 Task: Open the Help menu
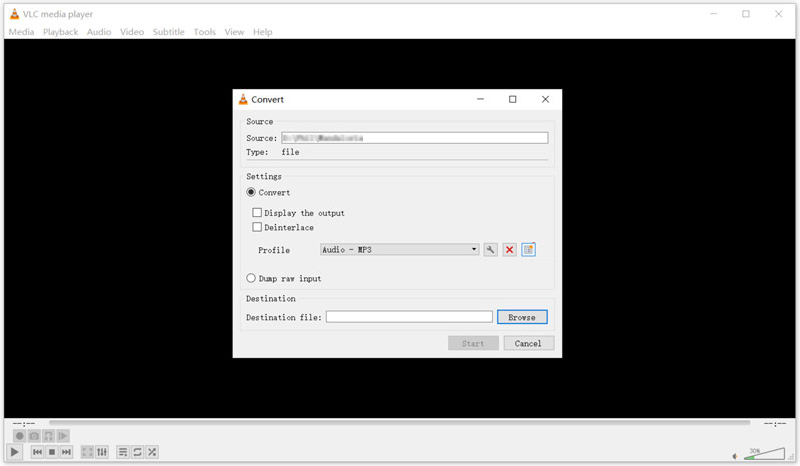(x=263, y=32)
